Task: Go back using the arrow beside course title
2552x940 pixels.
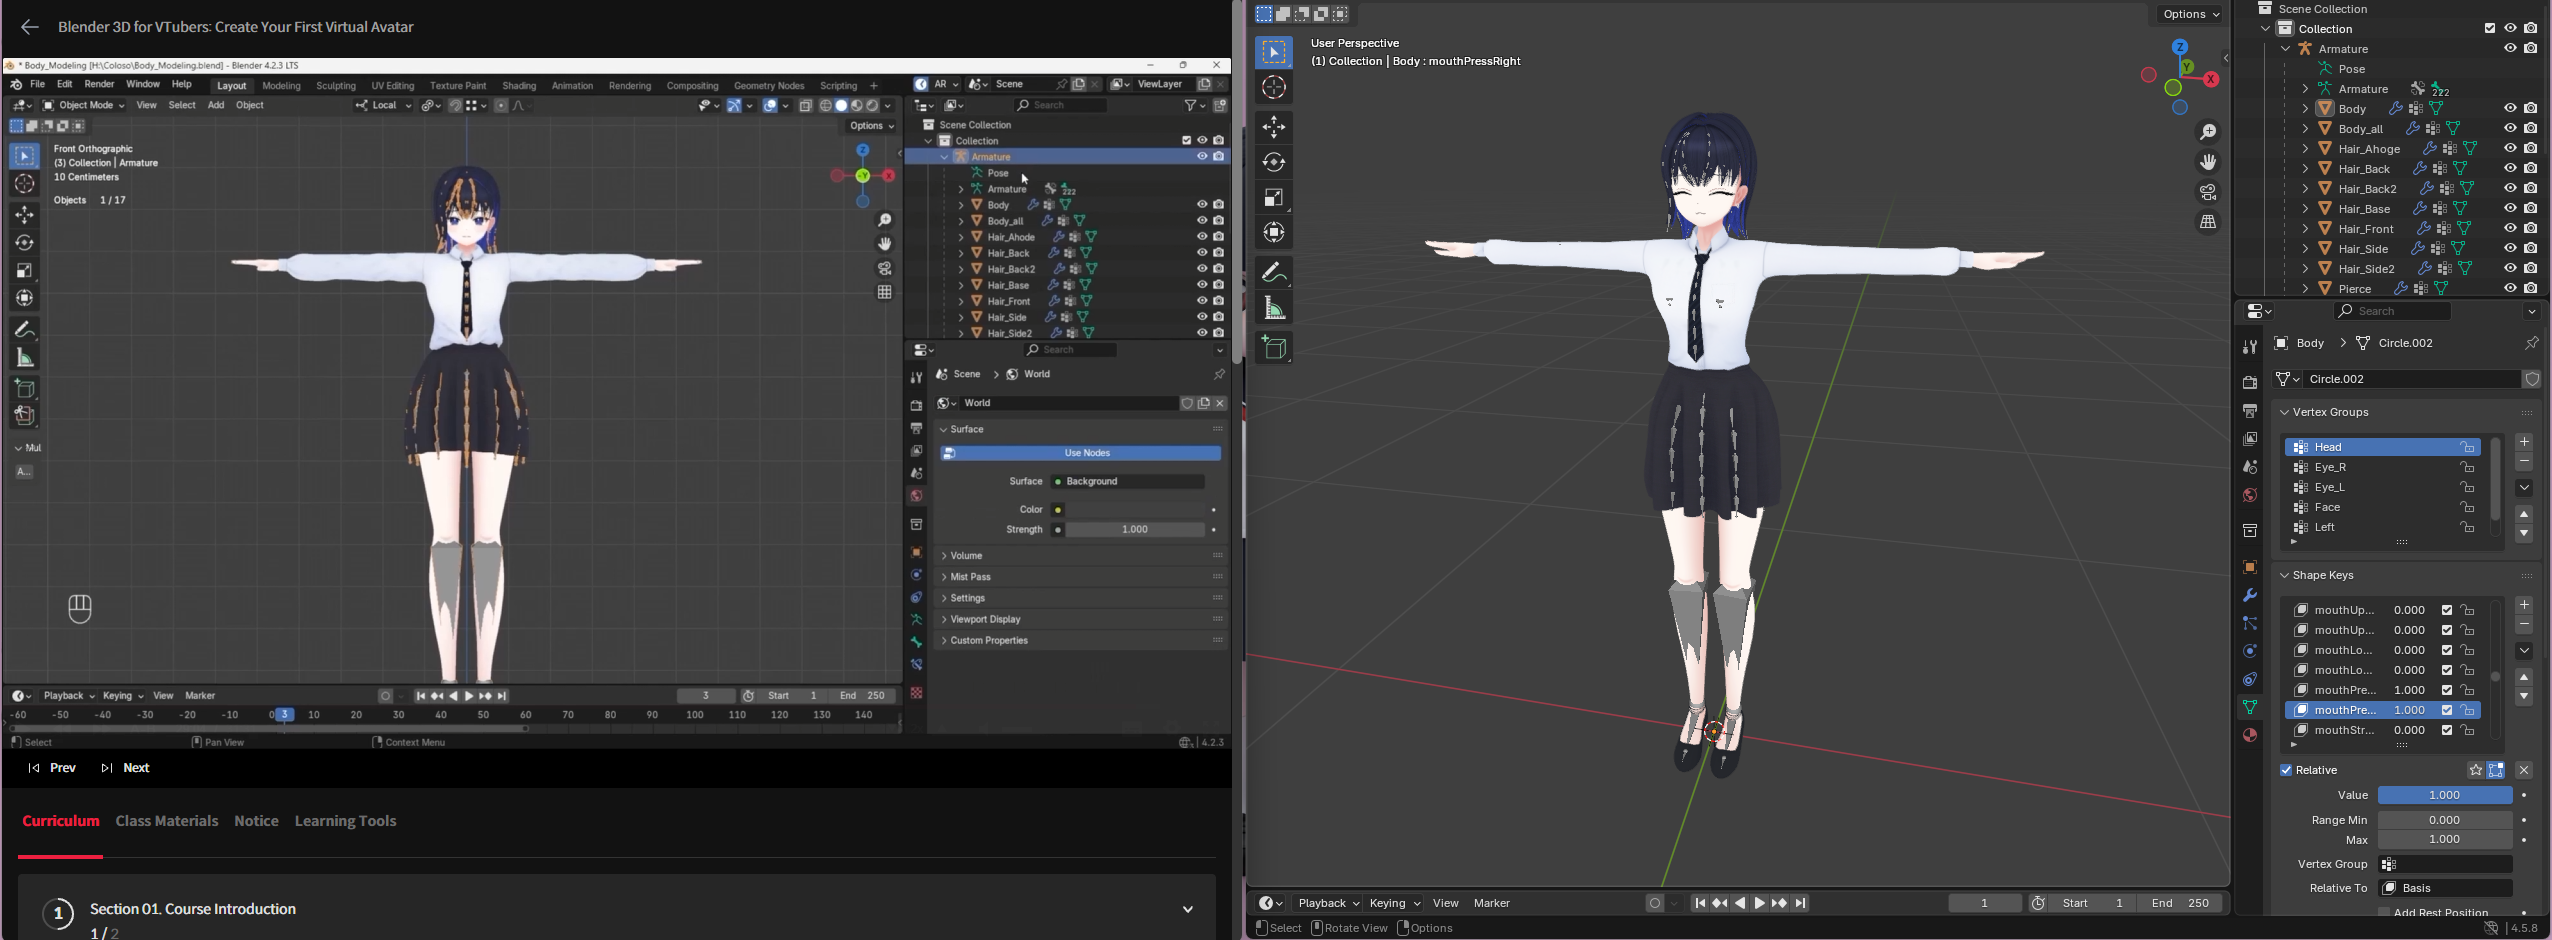Action: 30,28
